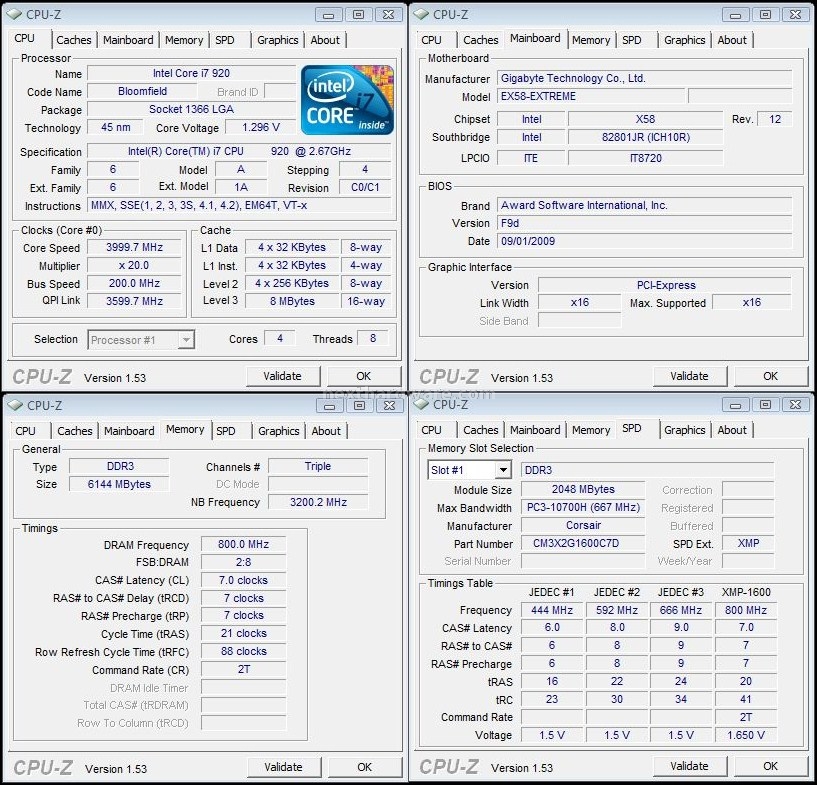Image resolution: width=817 pixels, height=785 pixels.
Task: Click Validate in the top-left CPU window
Action: pos(282,376)
